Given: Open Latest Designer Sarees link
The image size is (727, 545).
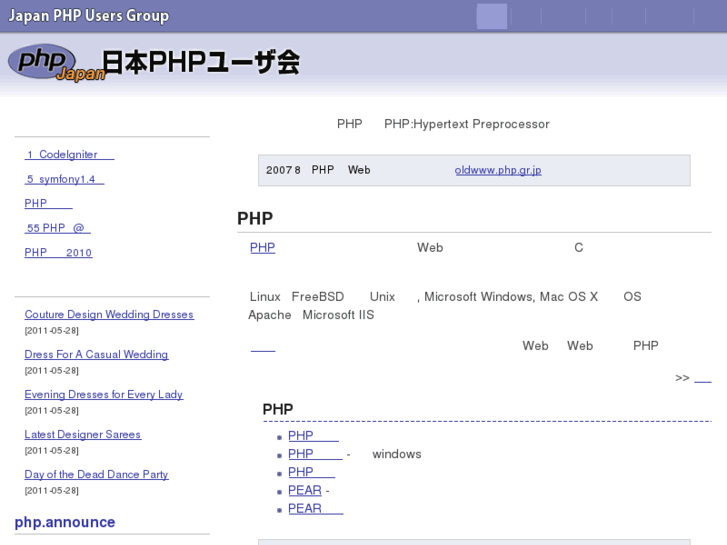Looking at the screenshot, I should tap(83, 435).
